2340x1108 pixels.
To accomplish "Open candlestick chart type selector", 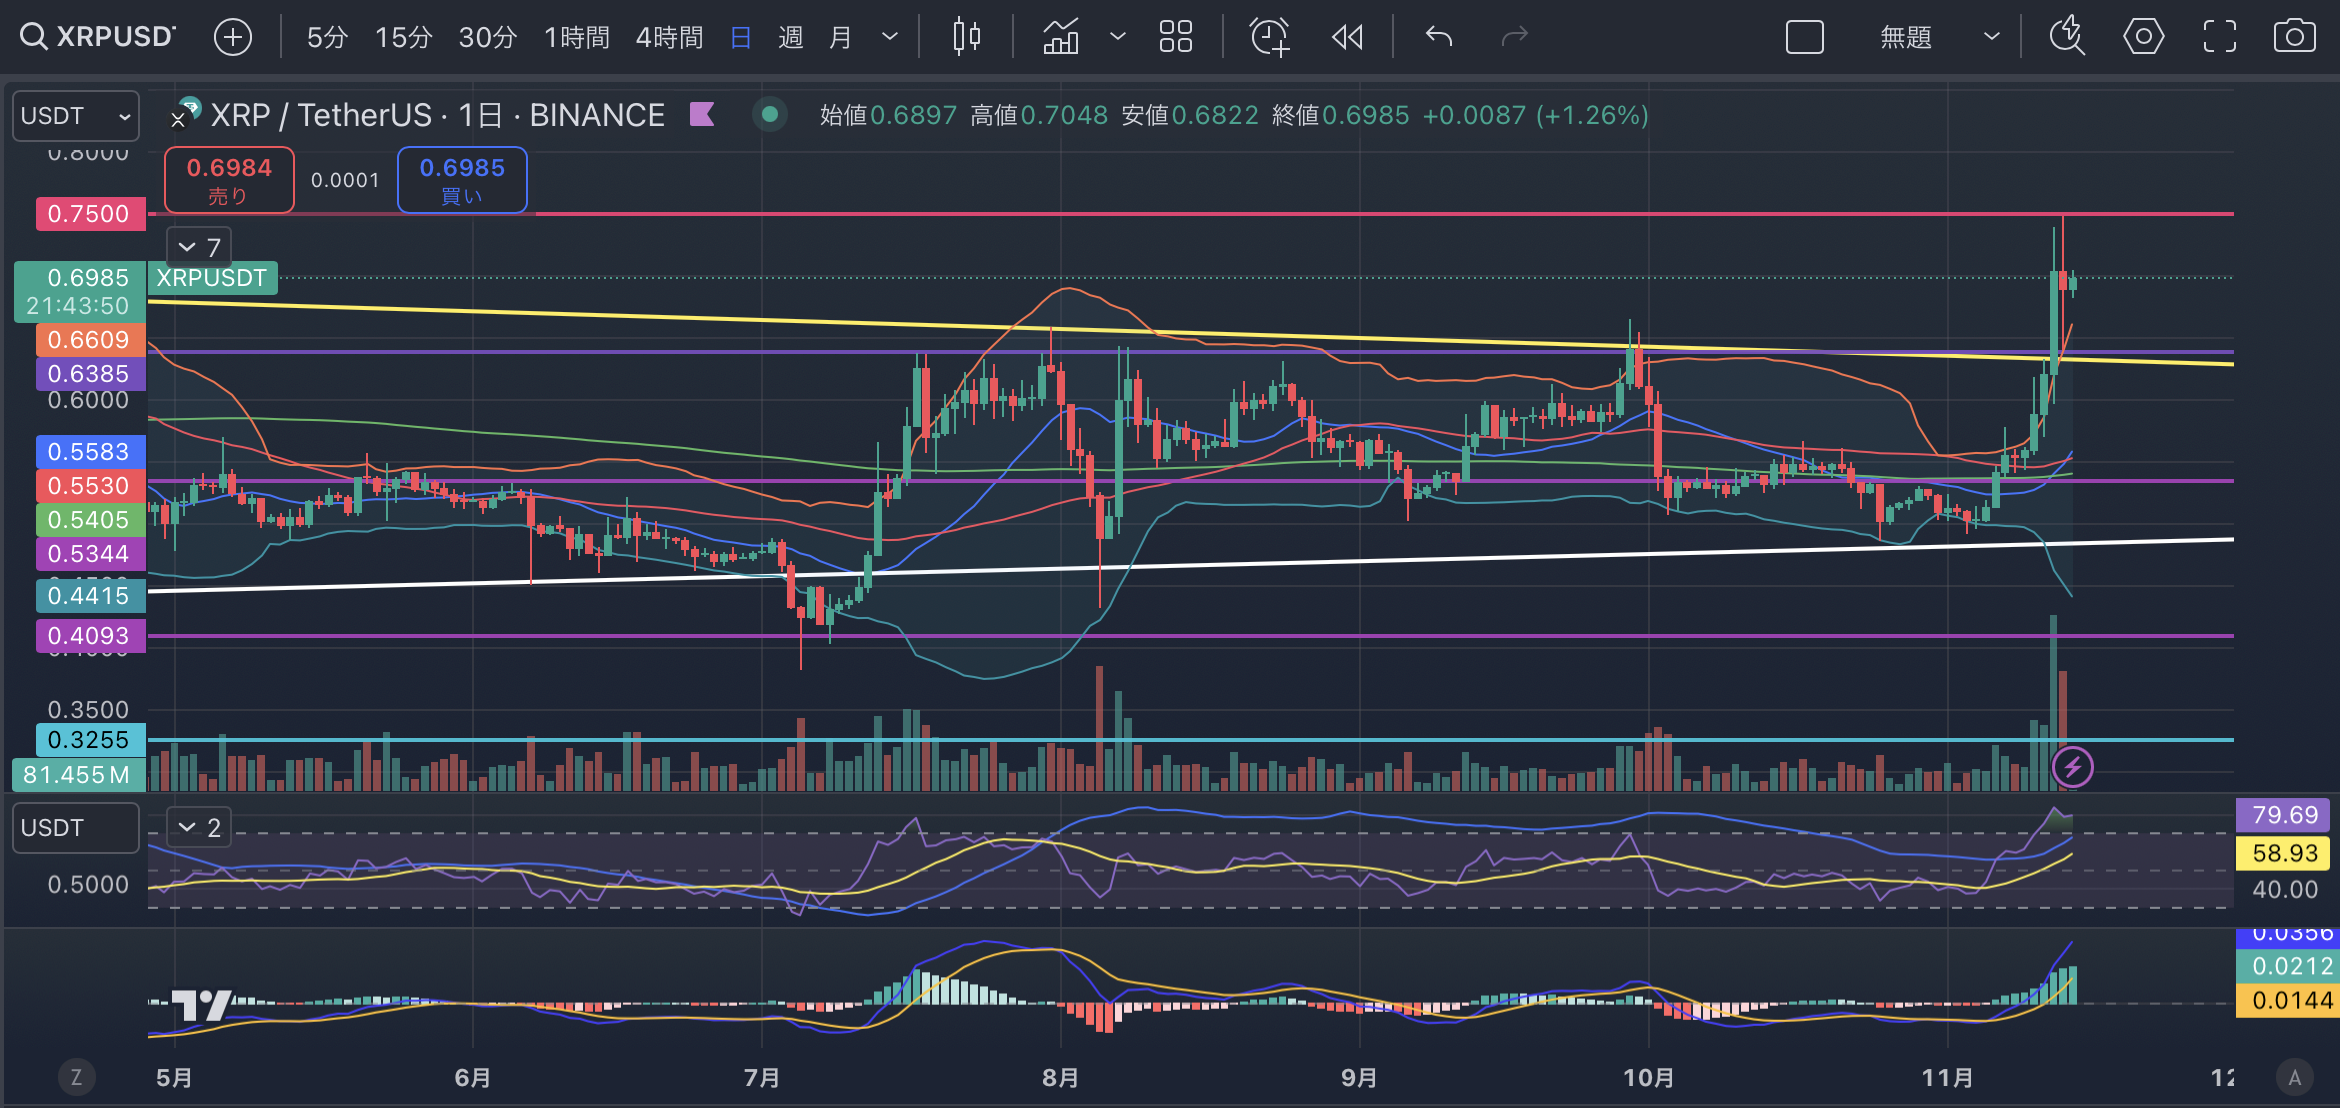I will coord(966,37).
